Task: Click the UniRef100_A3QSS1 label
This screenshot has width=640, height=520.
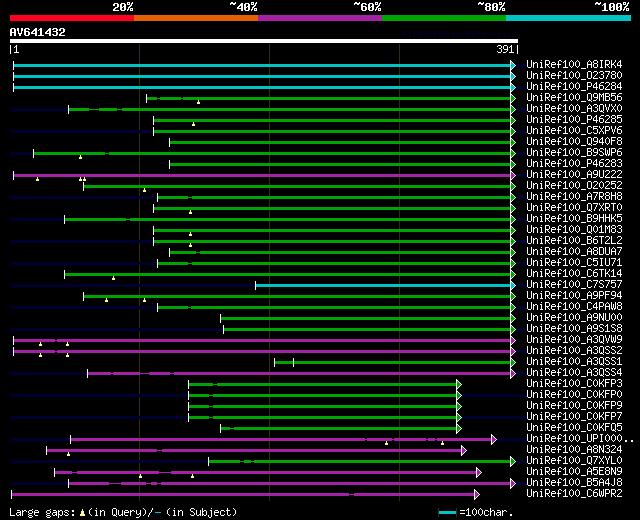Action: point(574,362)
